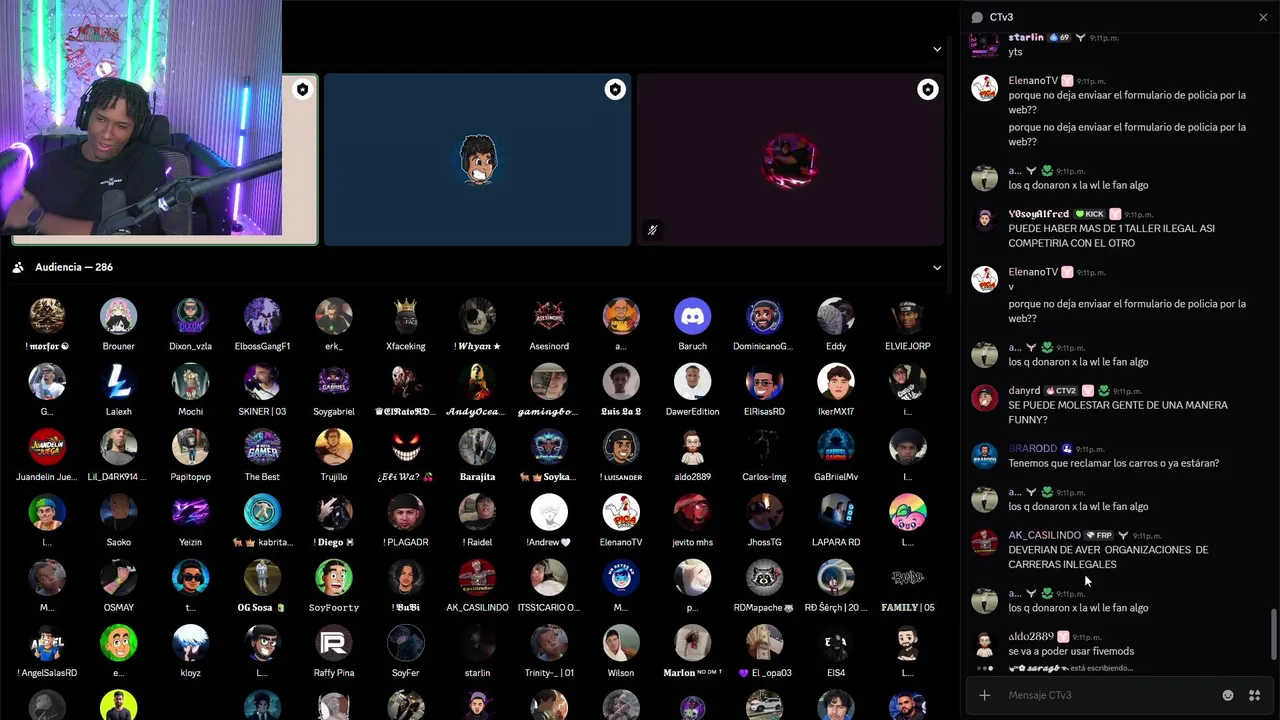Click the moderator badge on left speaker tile
This screenshot has width=1280, height=720.
302,90
